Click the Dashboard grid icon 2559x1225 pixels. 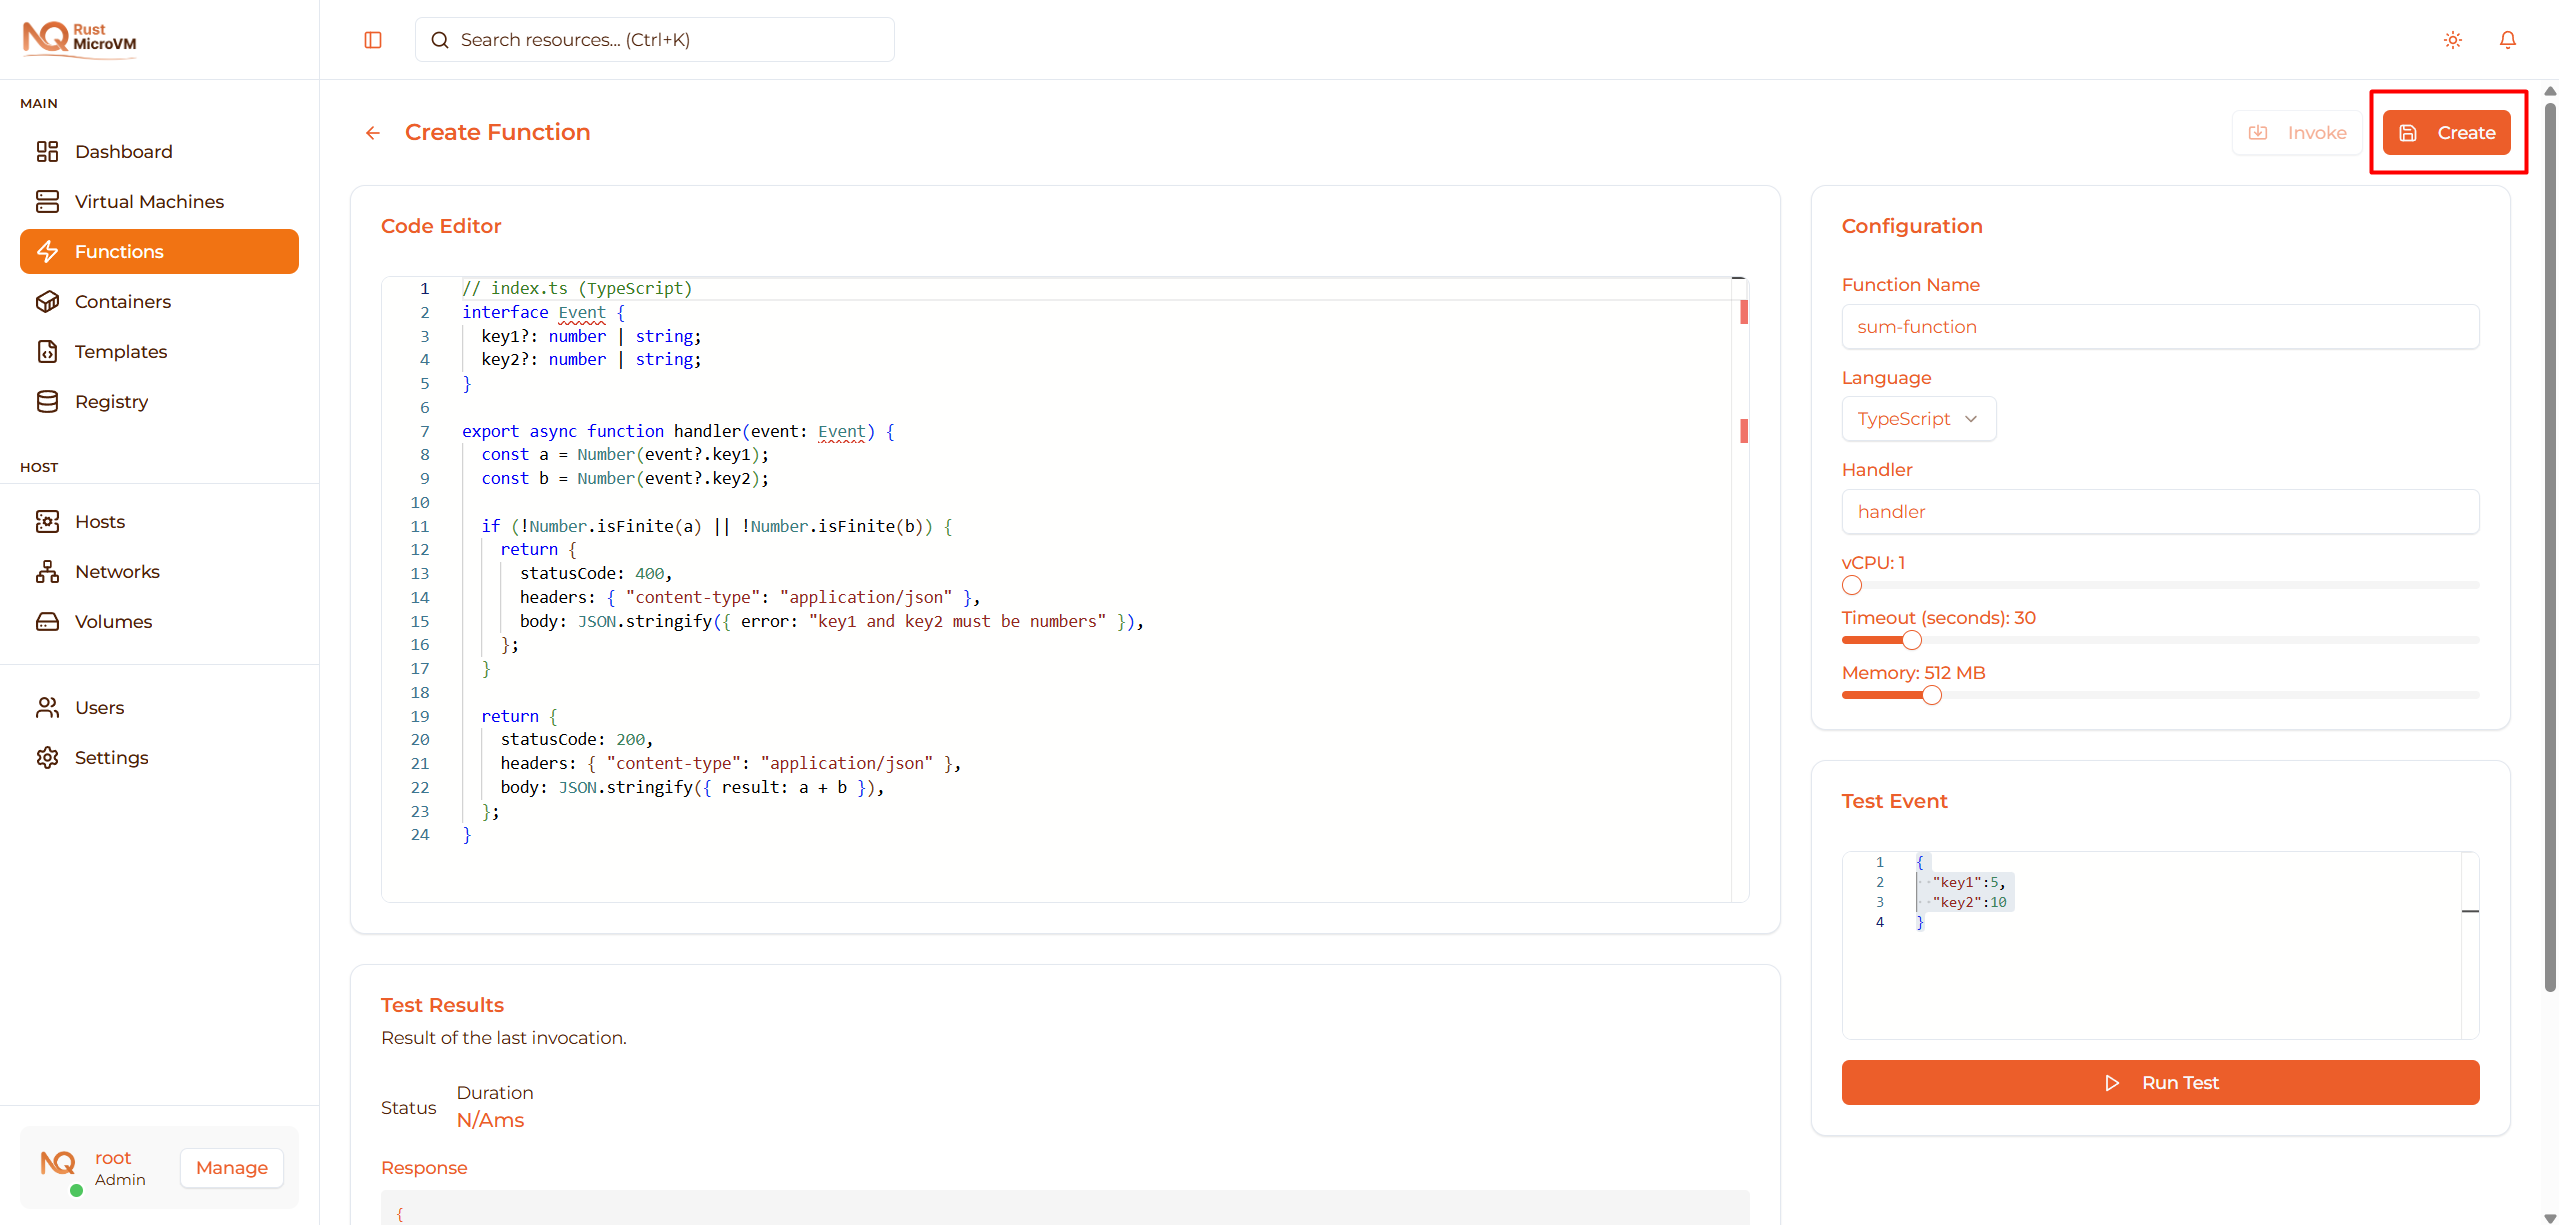point(47,151)
